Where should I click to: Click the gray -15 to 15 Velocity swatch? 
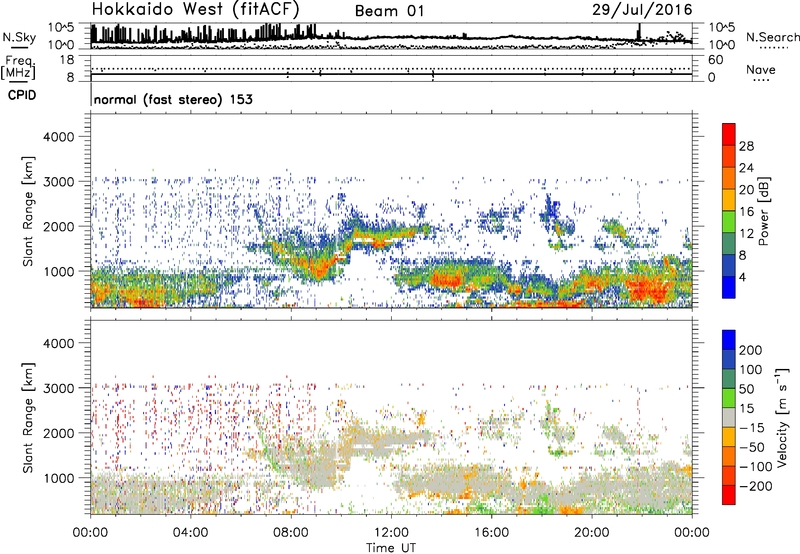[x=729, y=417]
